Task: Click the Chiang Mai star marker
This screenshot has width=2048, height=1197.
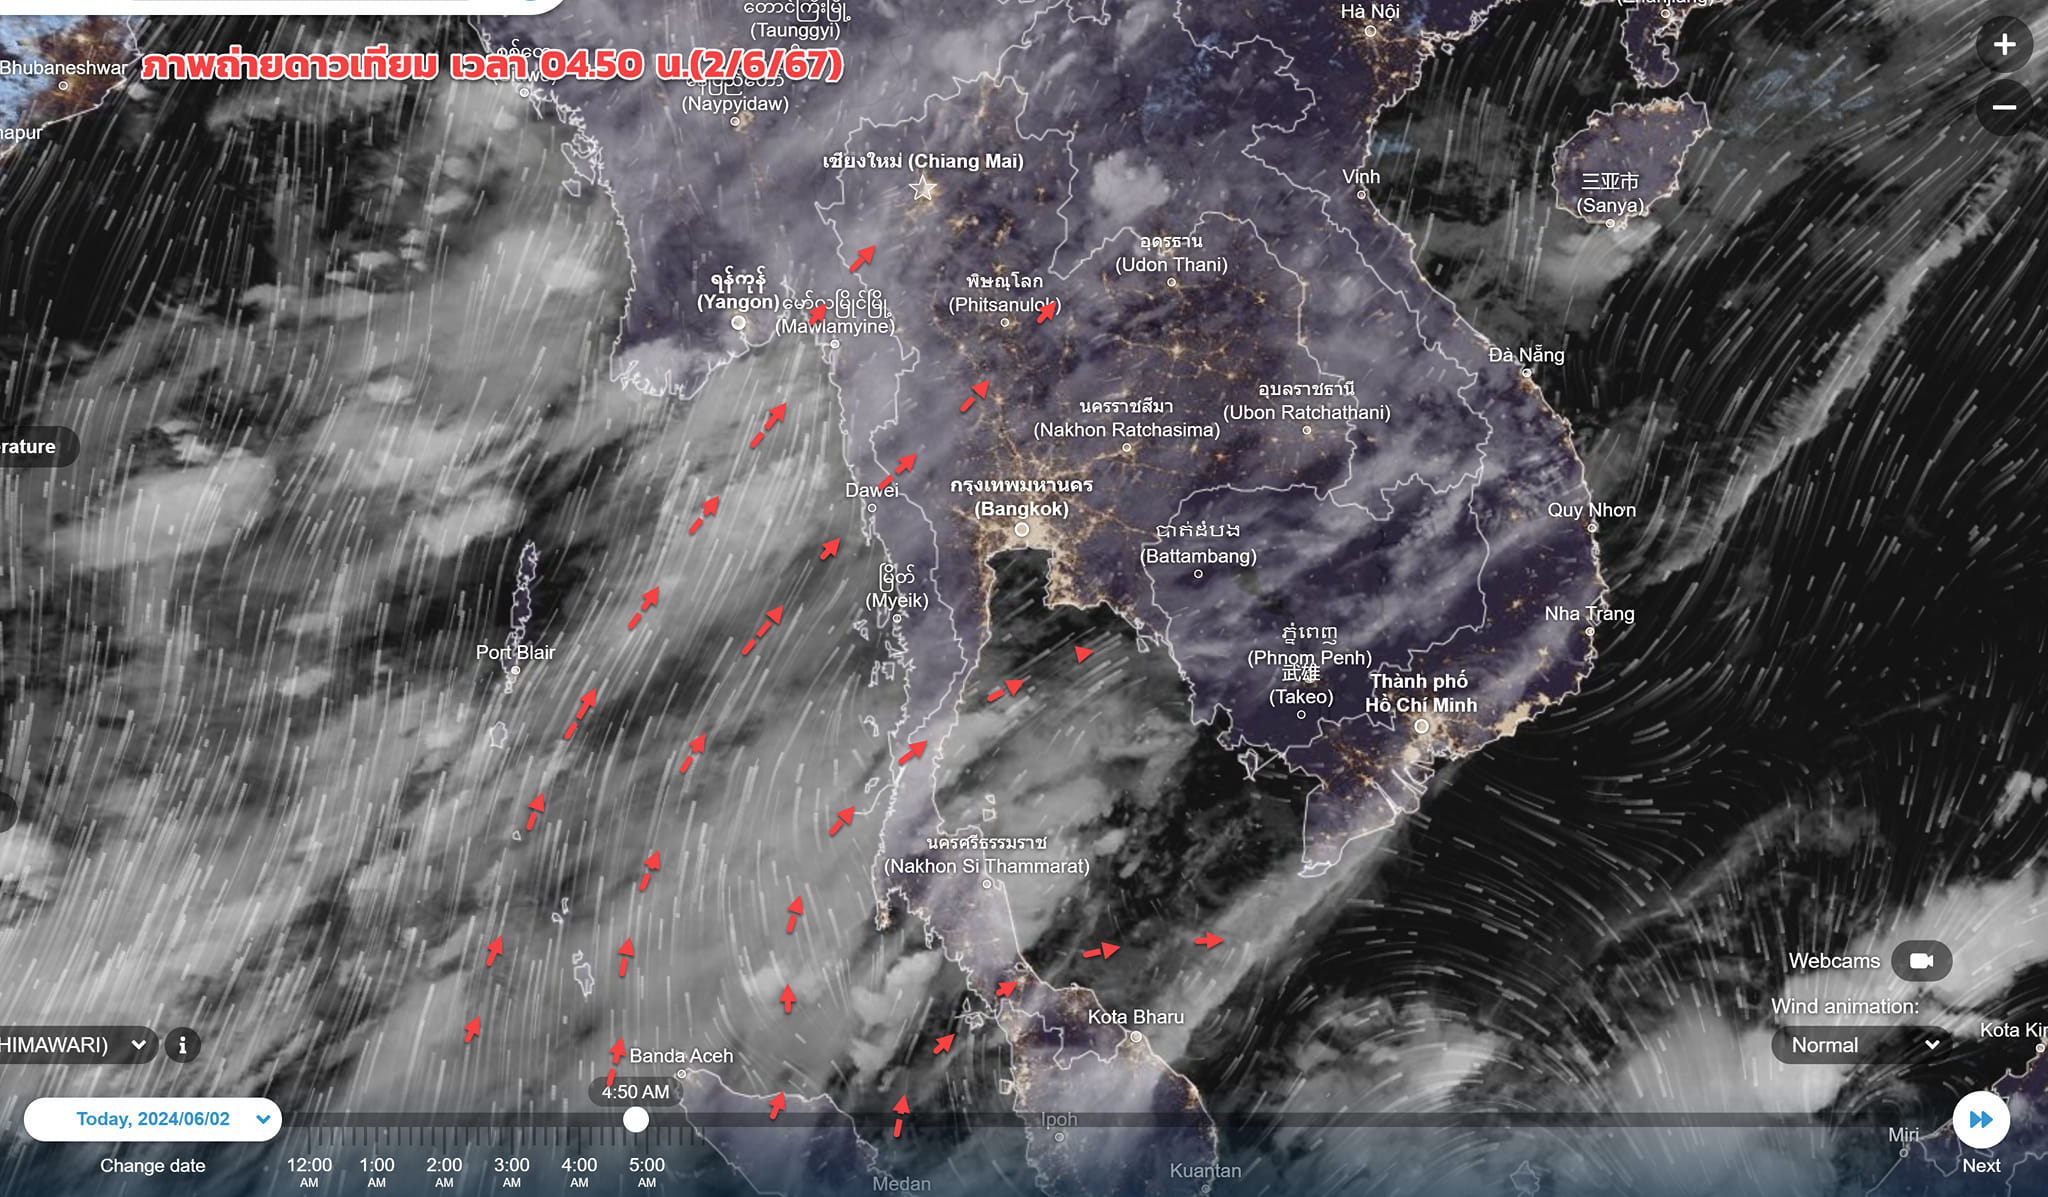Action: tap(923, 188)
